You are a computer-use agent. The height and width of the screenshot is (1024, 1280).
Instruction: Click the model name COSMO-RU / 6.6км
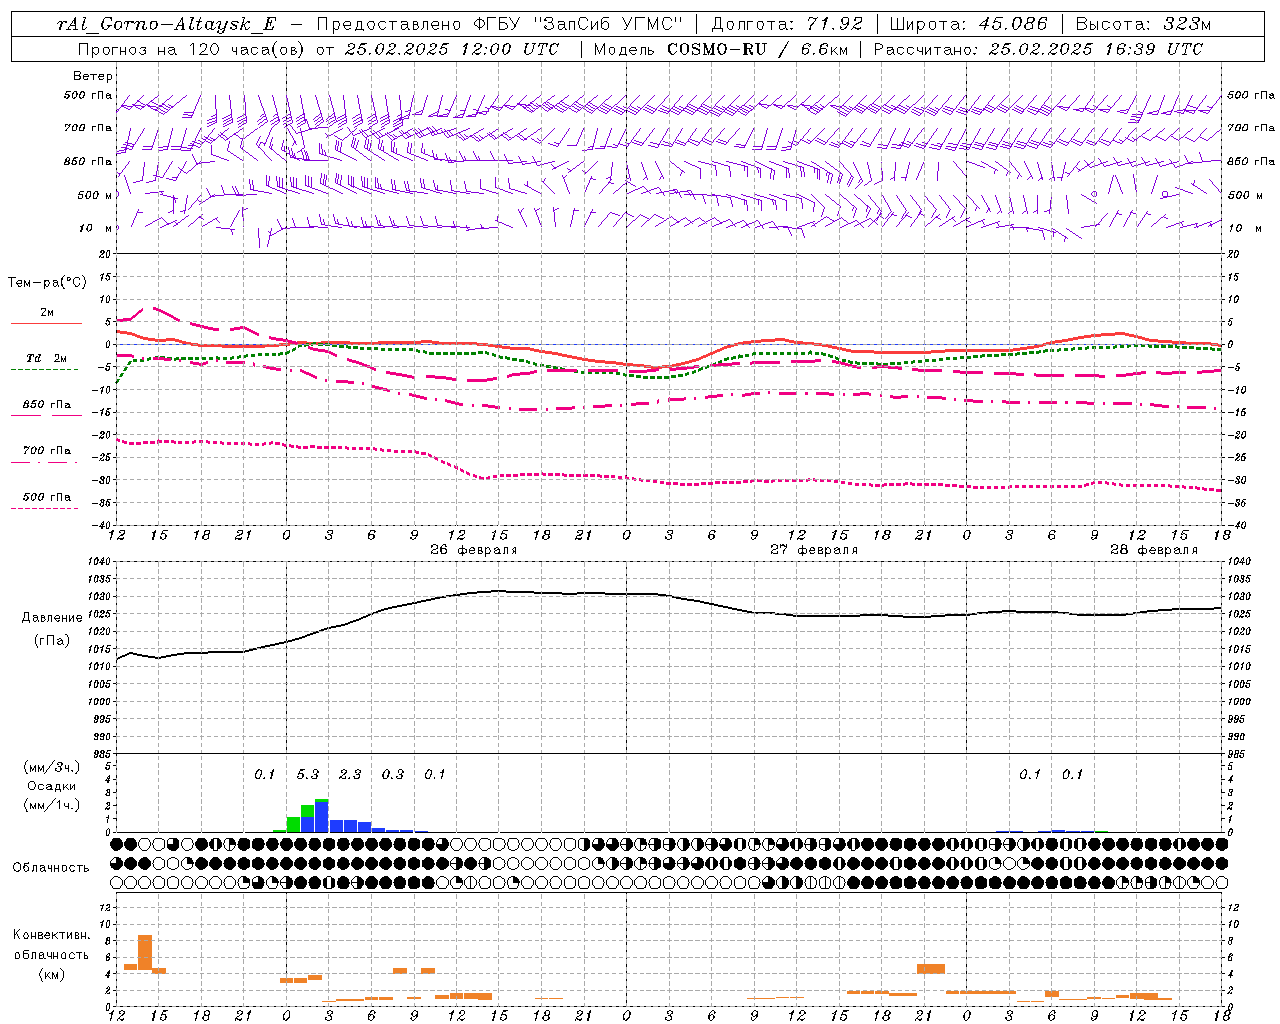(757, 49)
